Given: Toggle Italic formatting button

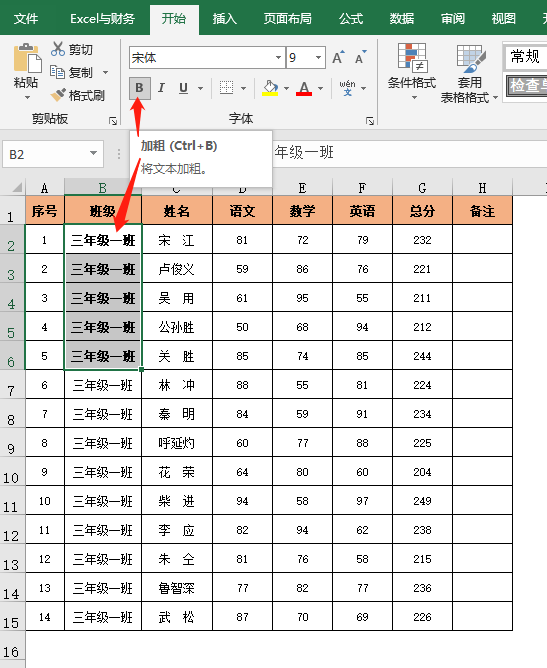Looking at the screenshot, I should (x=161, y=88).
